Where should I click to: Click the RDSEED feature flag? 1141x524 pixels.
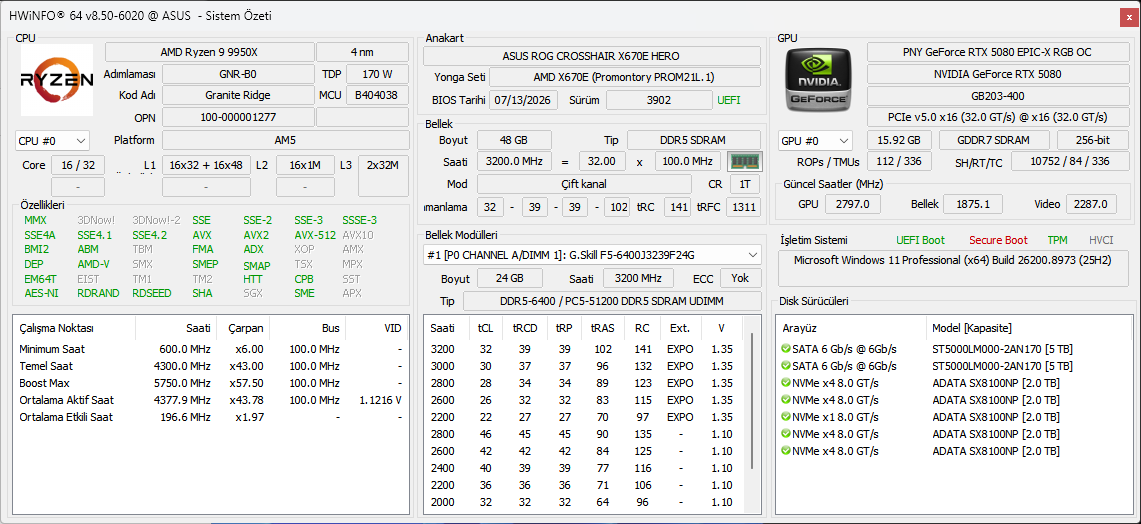tap(150, 293)
